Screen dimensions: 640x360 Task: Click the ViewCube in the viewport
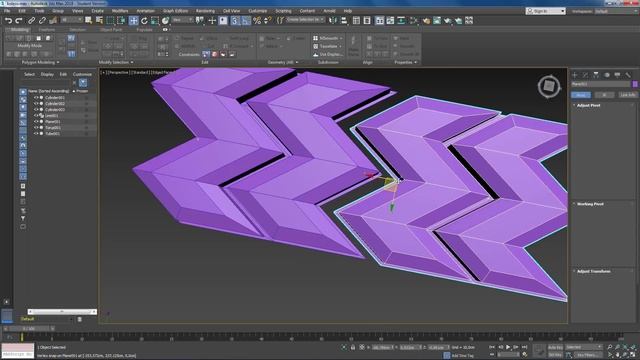[x=549, y=86]
